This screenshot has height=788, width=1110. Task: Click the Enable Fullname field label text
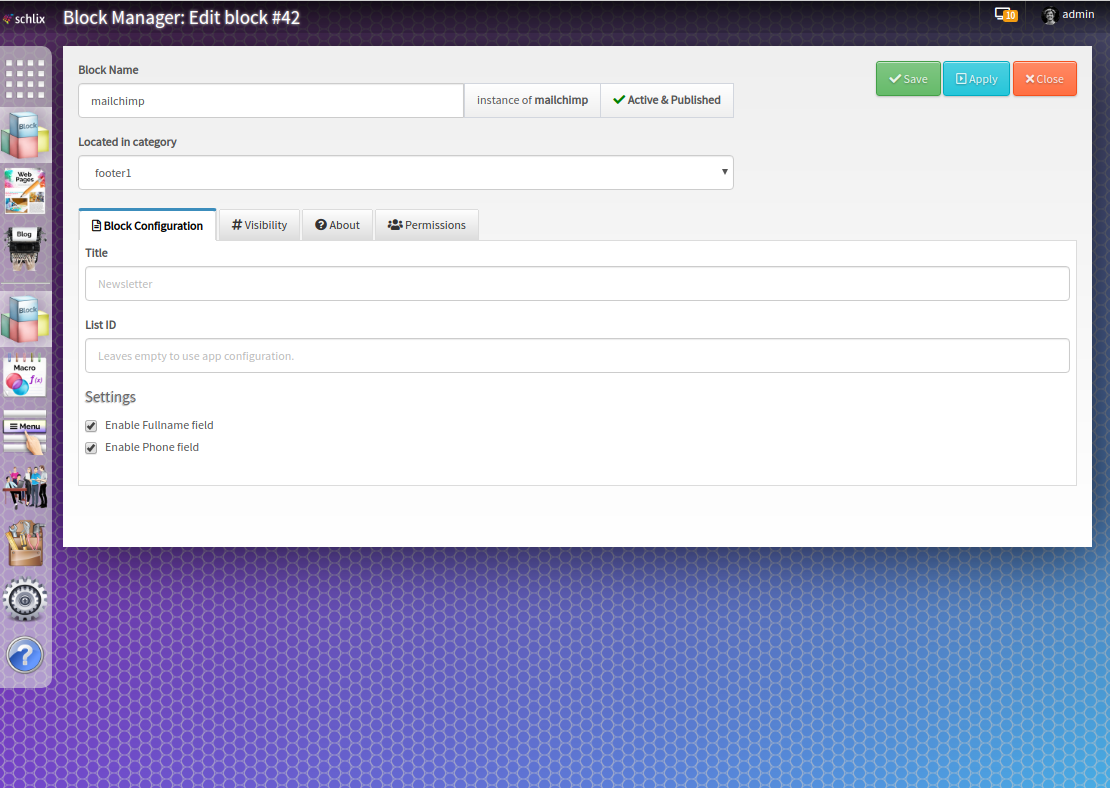click(159, 425)
